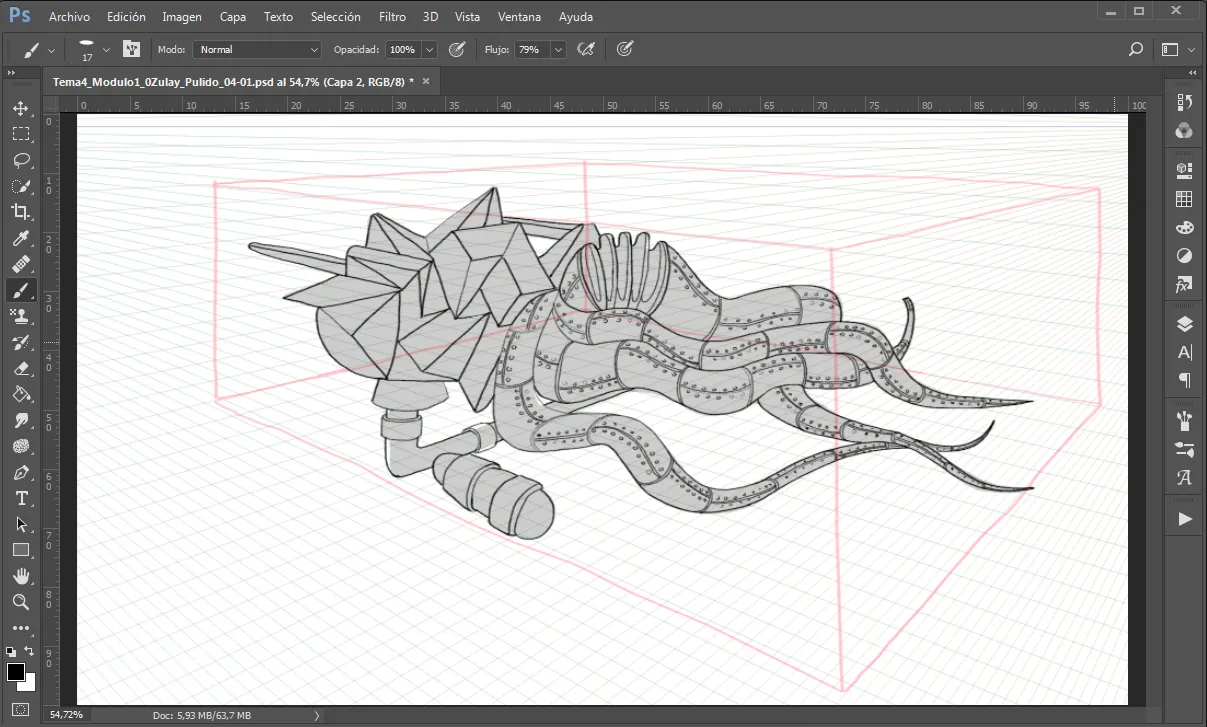Open the Swatches grid panel icon
Viewport: 1207px width, 727px height.
pyautogui.click(x=1185, y=199)
